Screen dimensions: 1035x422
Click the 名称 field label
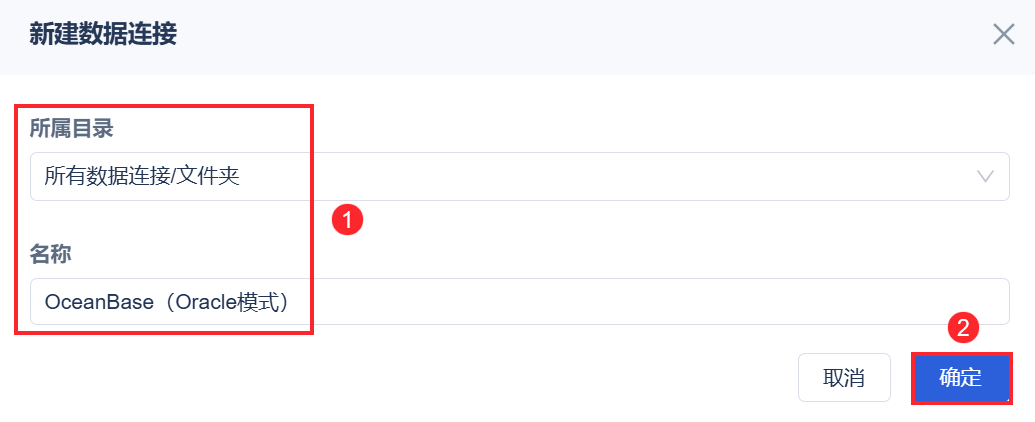[51, 254]
